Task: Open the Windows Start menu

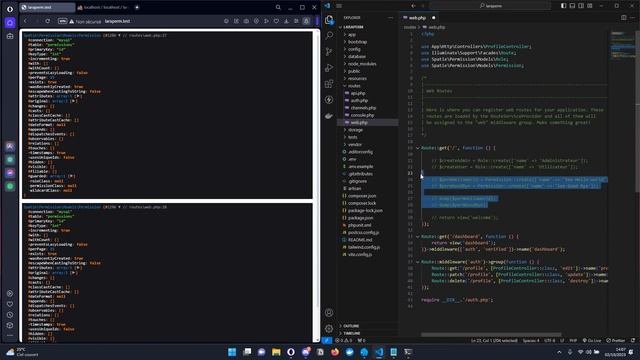Action: (232, 352)
